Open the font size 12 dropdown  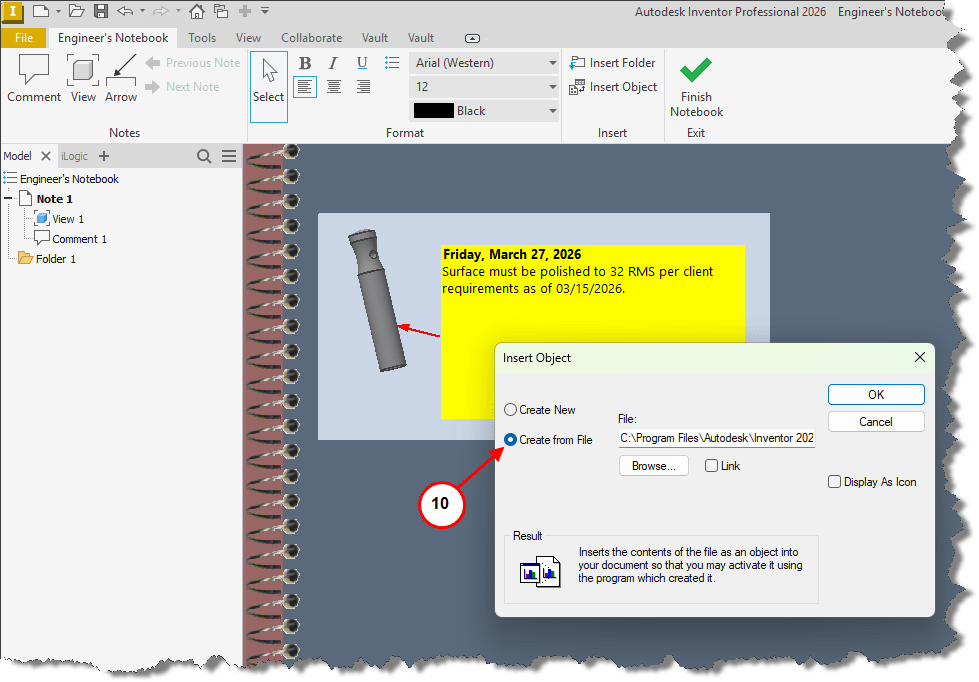coord(553,87)
